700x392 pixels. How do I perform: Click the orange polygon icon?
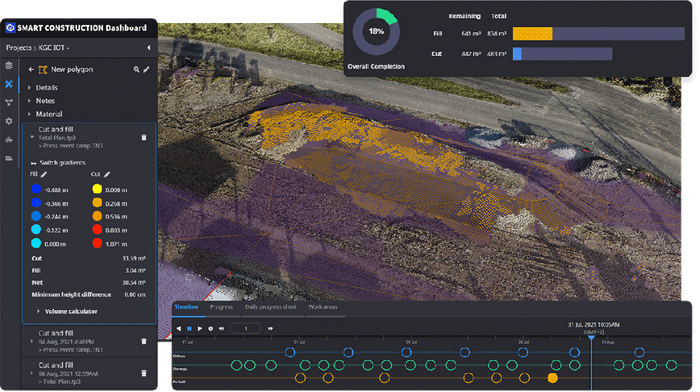point(43,70)
